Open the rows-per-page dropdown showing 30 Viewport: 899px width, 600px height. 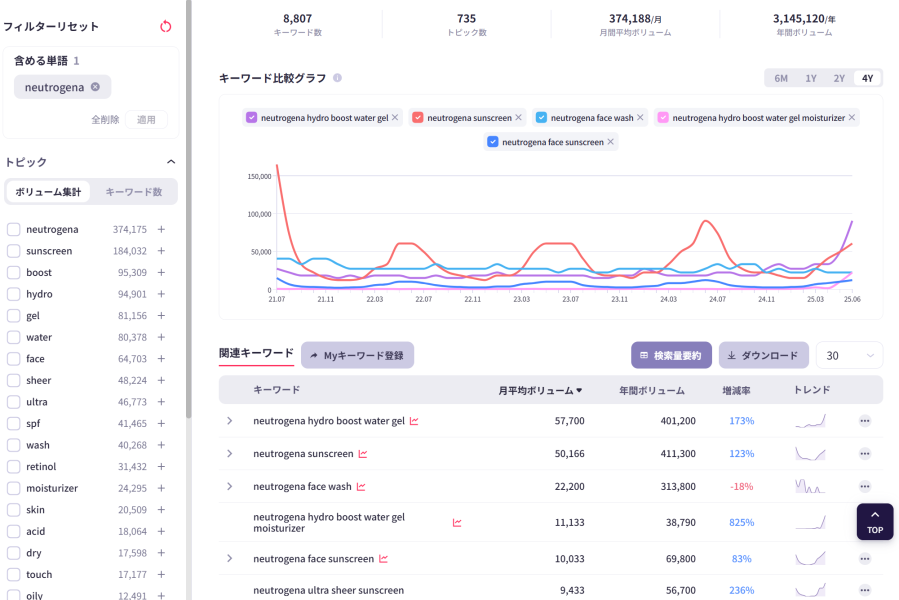click(849, 356)
